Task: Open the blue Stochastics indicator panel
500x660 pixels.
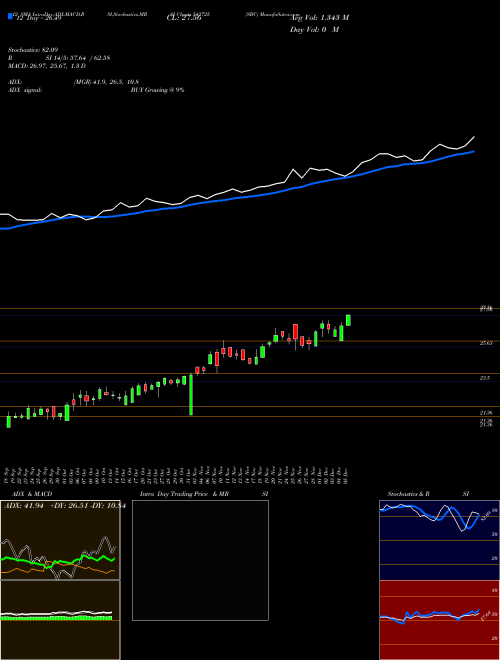Action: [439, 540]
